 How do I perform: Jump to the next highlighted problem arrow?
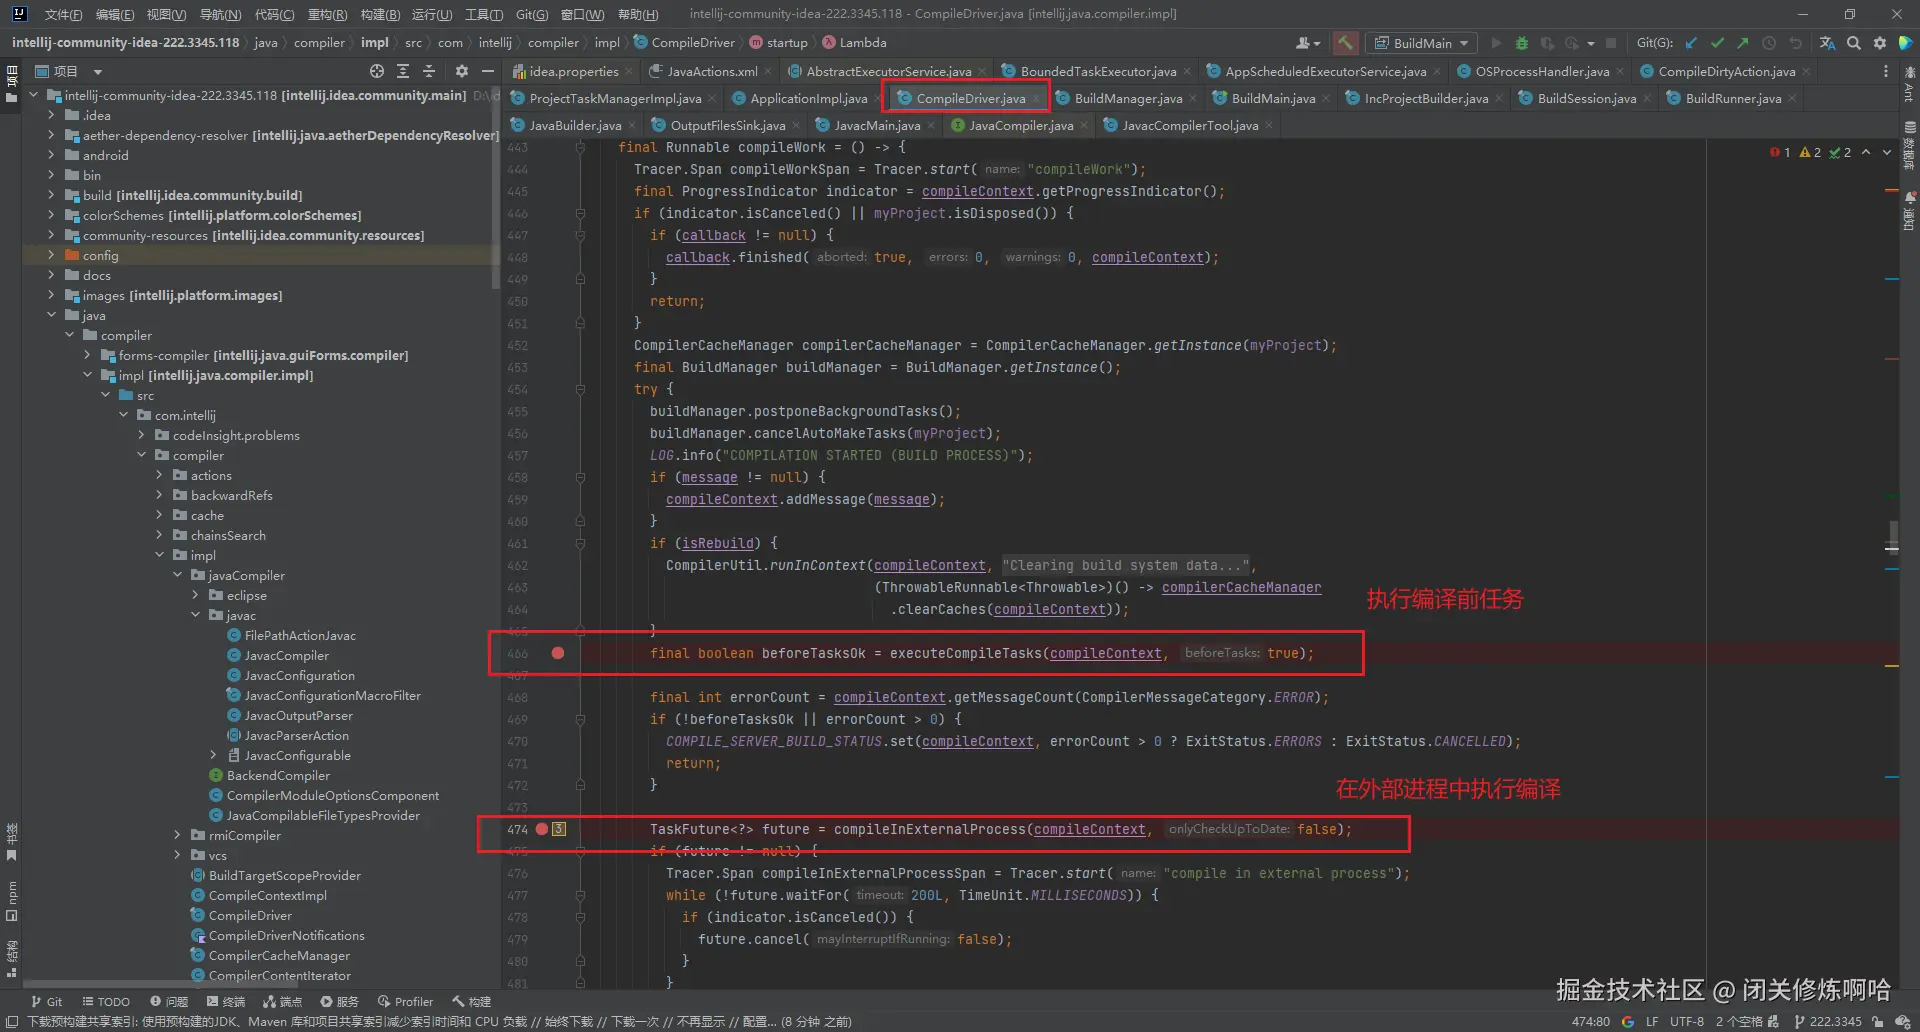(x=1887, y=152)
